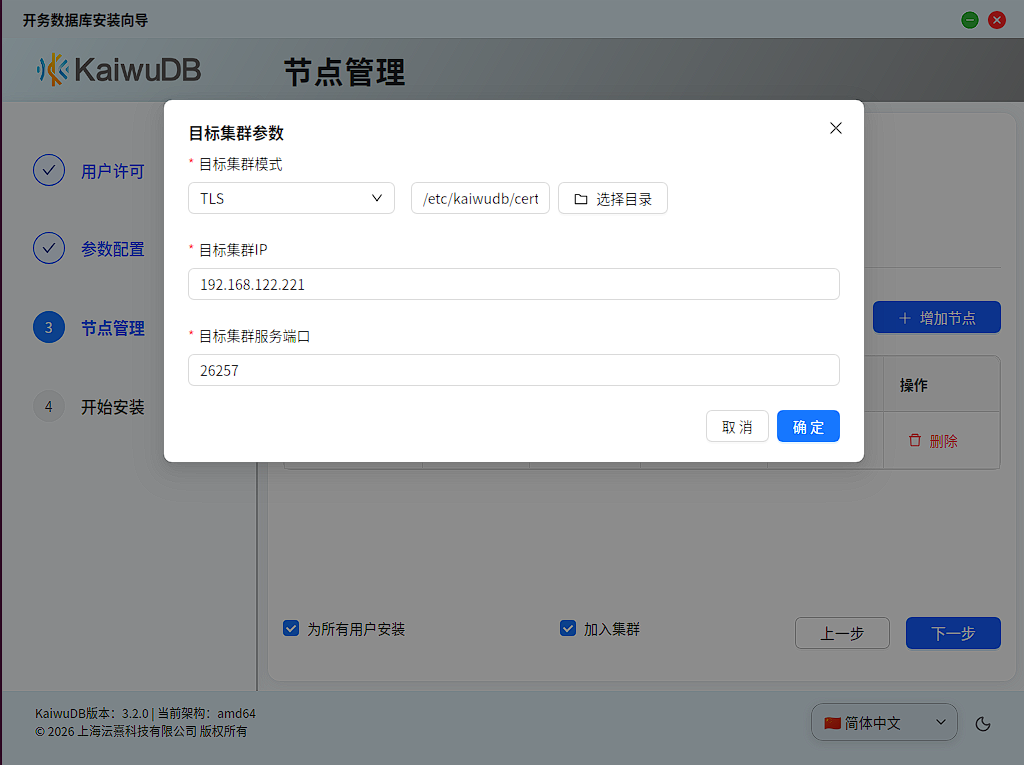Click the step 4 circle icon
This screenshot has height=765, width=1024.
point(49,406)
